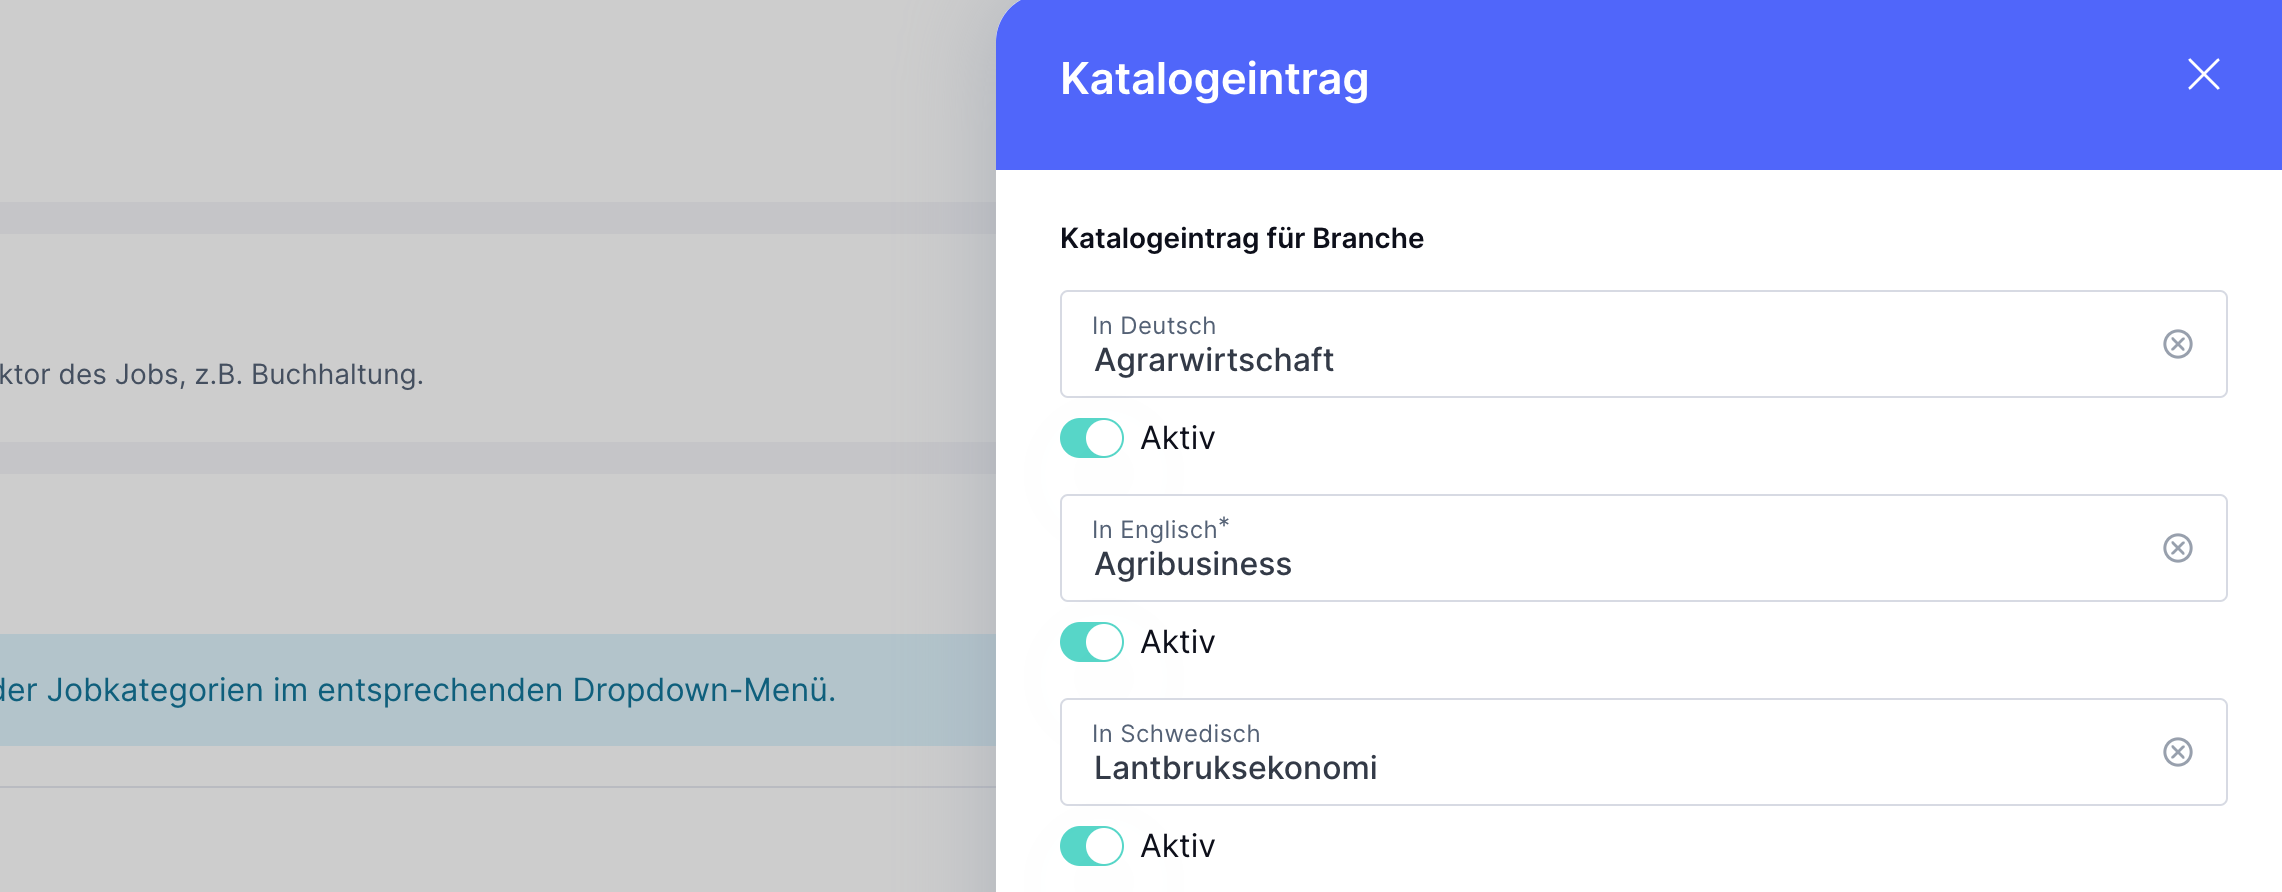The image size is (2282, 892).
Task: Clear the In Deutsch field
Action: click(2177, 344)
